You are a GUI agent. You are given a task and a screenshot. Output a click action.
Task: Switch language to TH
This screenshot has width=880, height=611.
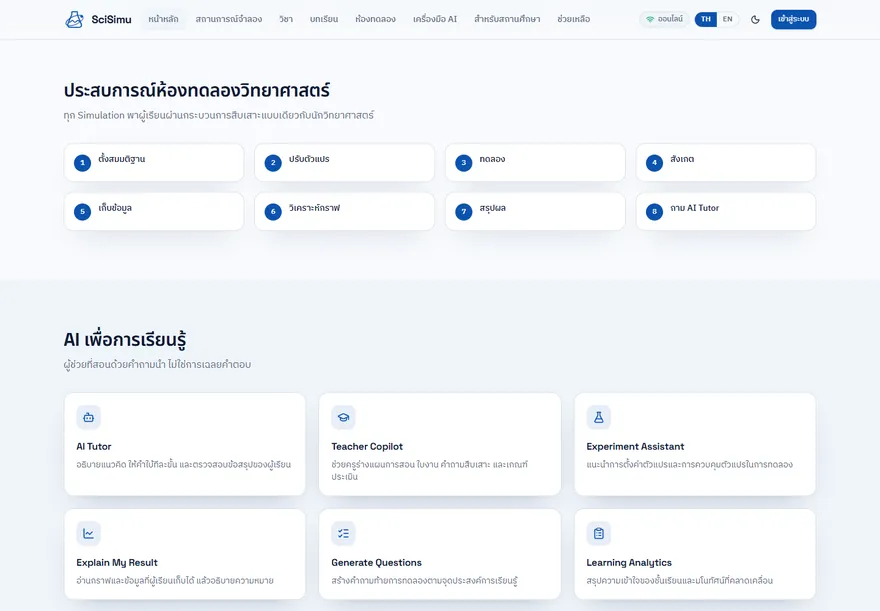706,19
